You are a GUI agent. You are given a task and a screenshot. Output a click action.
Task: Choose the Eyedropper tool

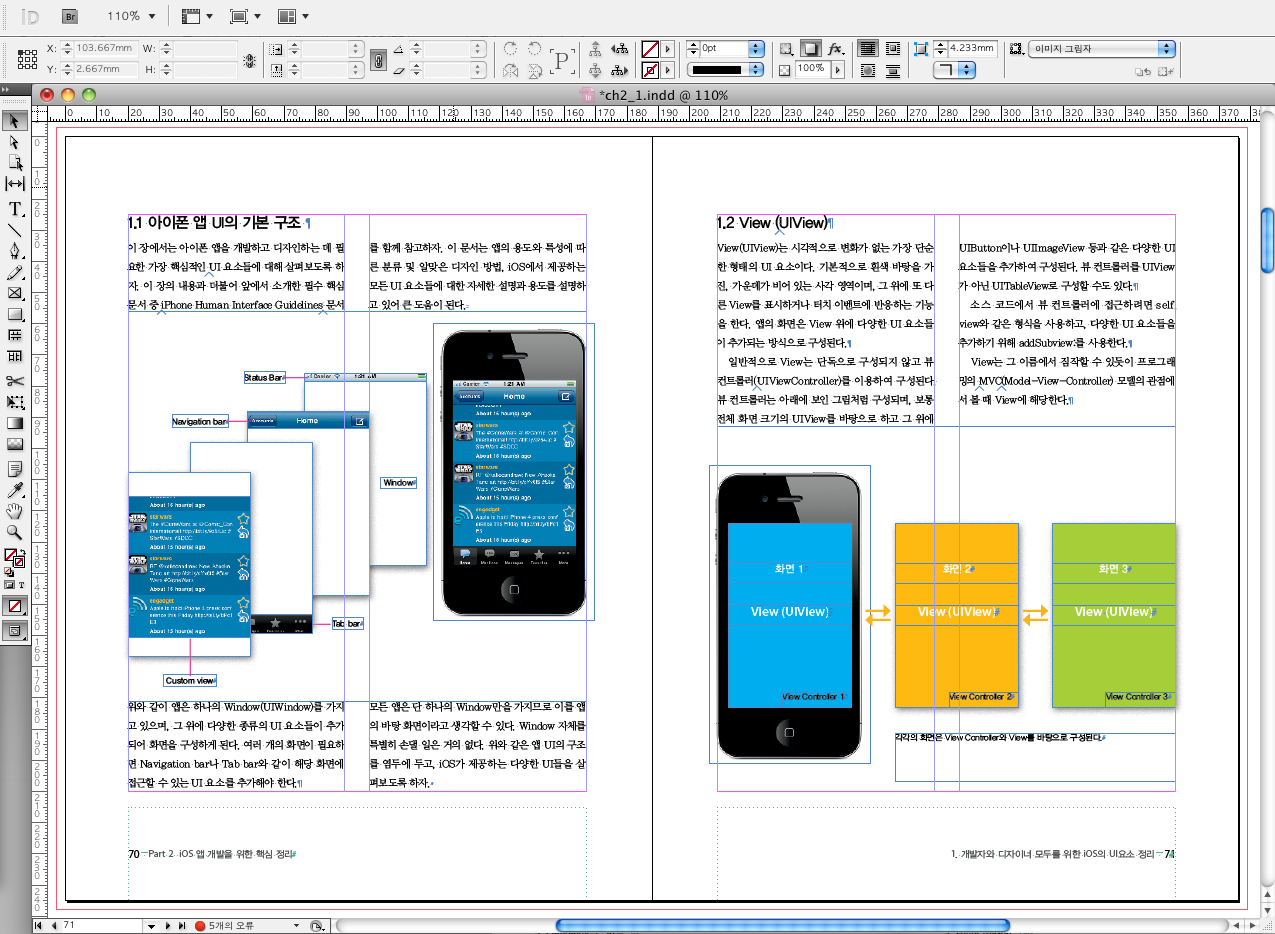(x=15, y=490)
